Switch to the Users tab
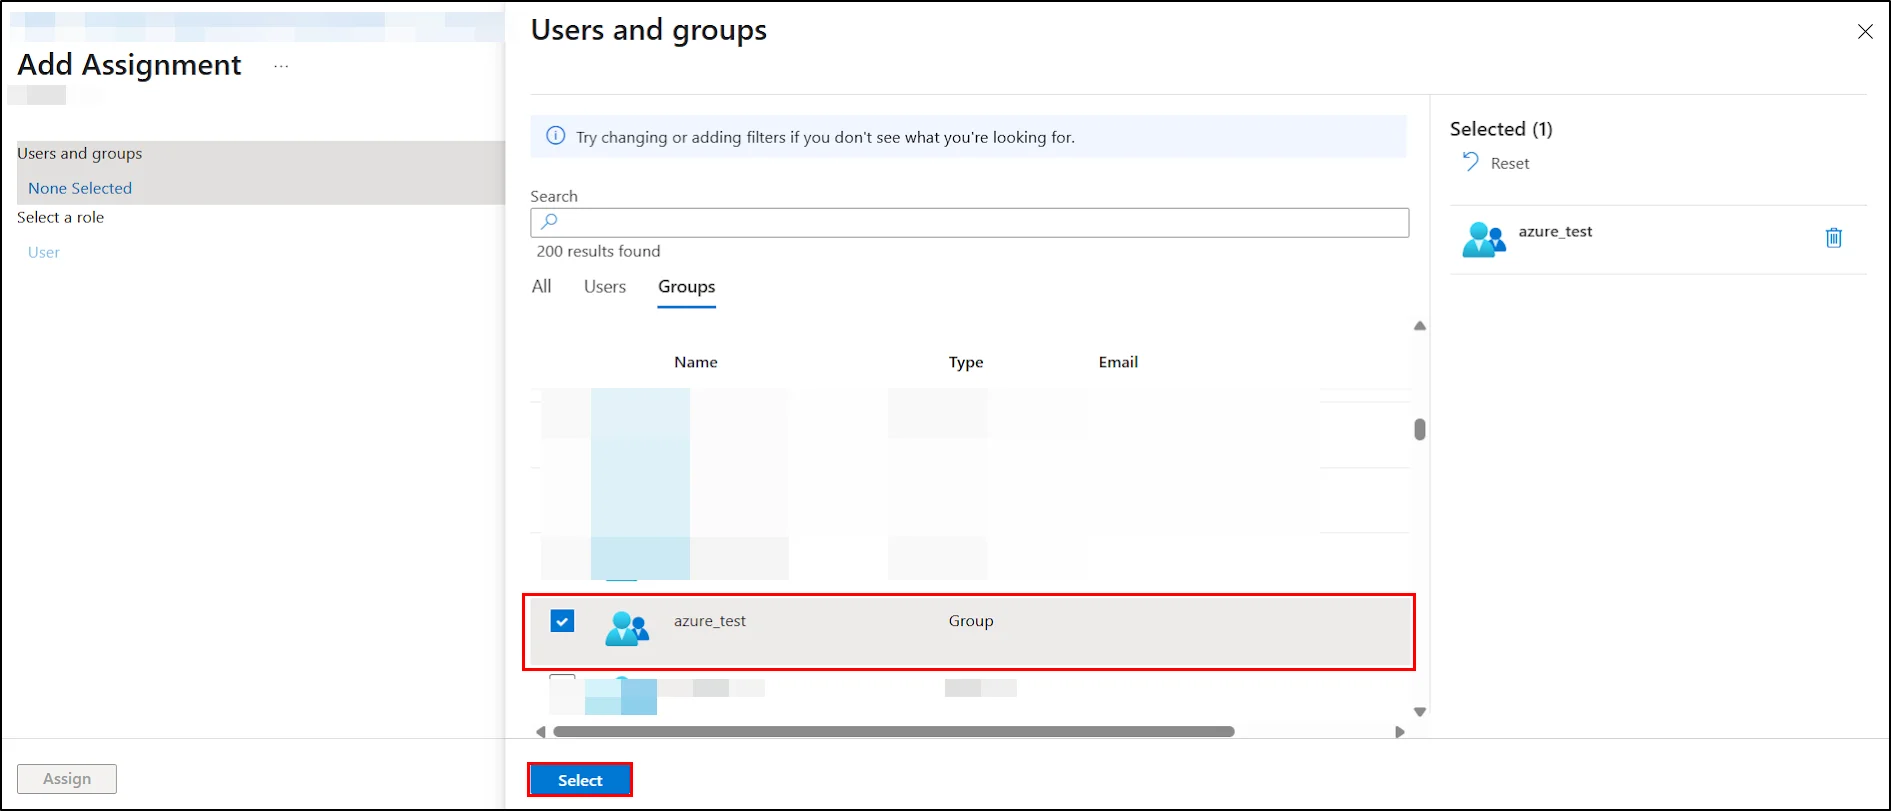 click(x=605, y=287)
